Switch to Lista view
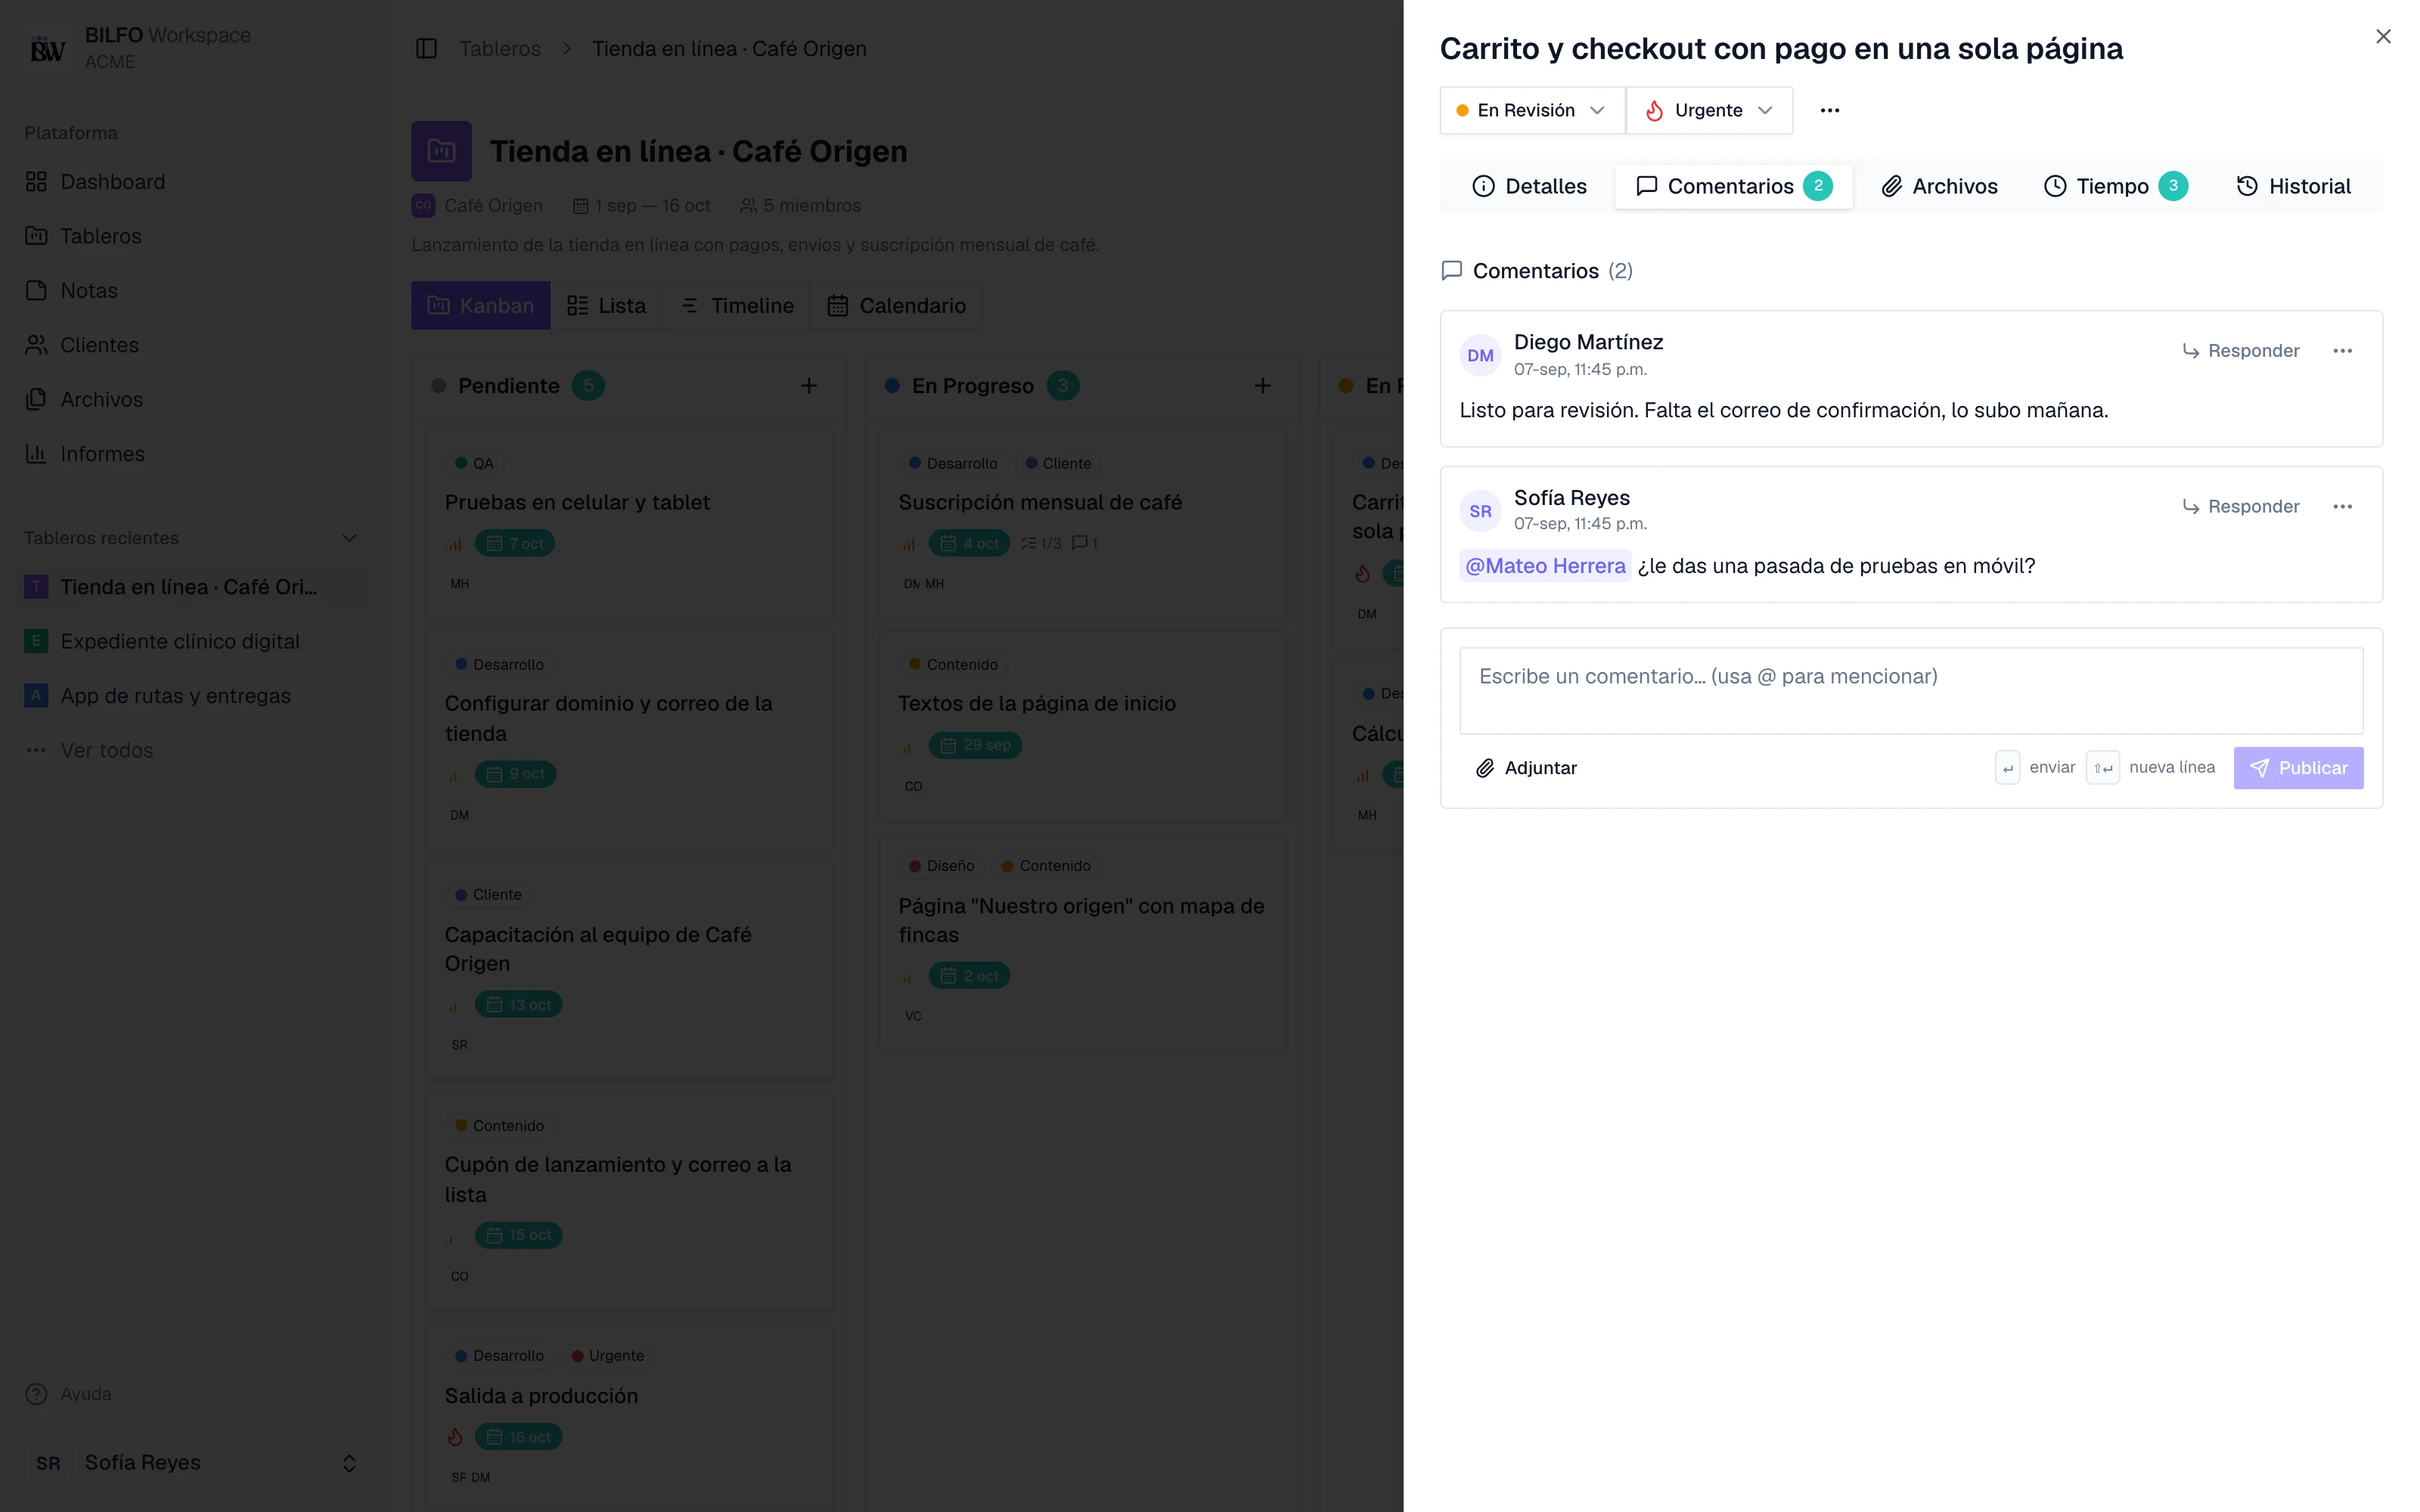Image resolution: width=2420 pixels, height=1512 pixels. click(x=606, y=306)
